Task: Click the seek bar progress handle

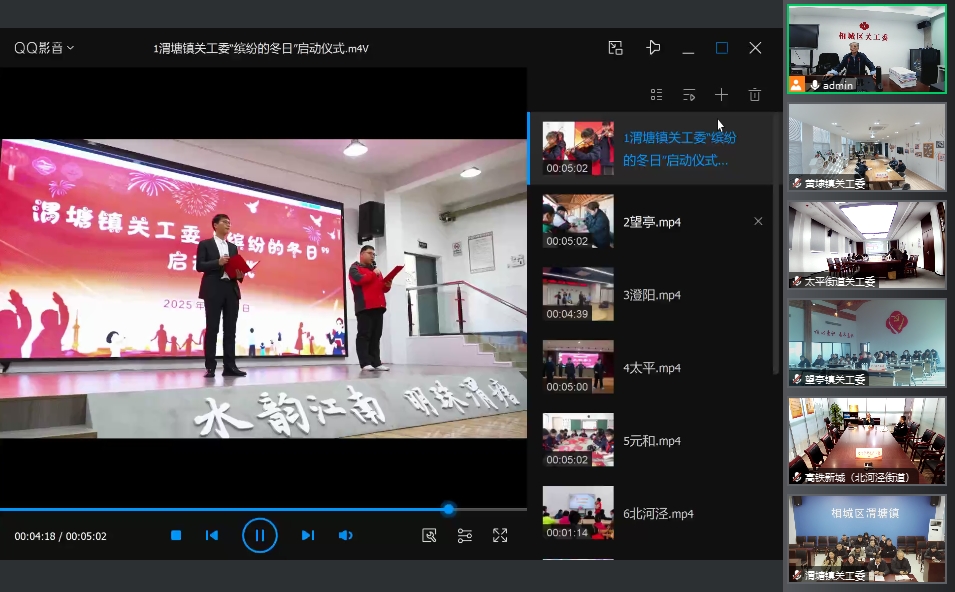Action: click(448, 509)
